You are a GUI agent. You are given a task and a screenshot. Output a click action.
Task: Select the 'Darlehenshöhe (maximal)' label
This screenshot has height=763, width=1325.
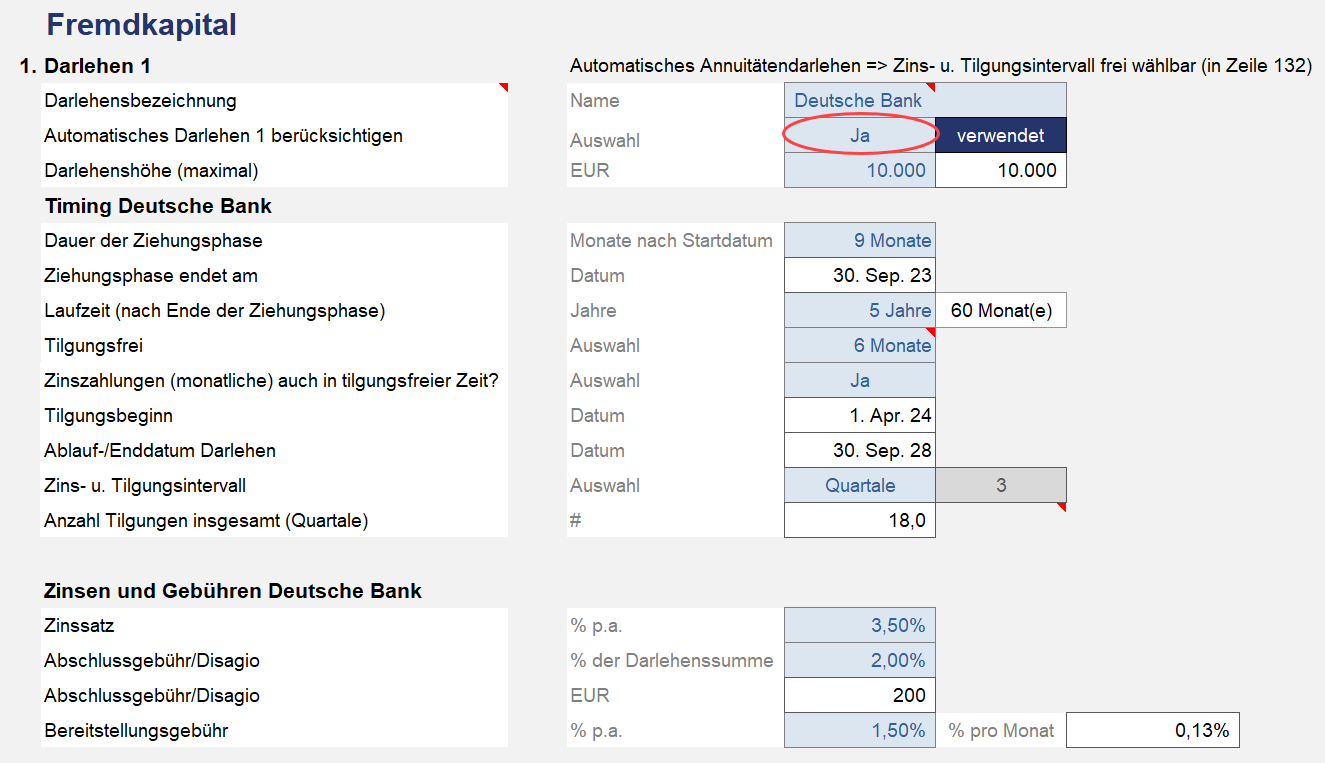274,170
